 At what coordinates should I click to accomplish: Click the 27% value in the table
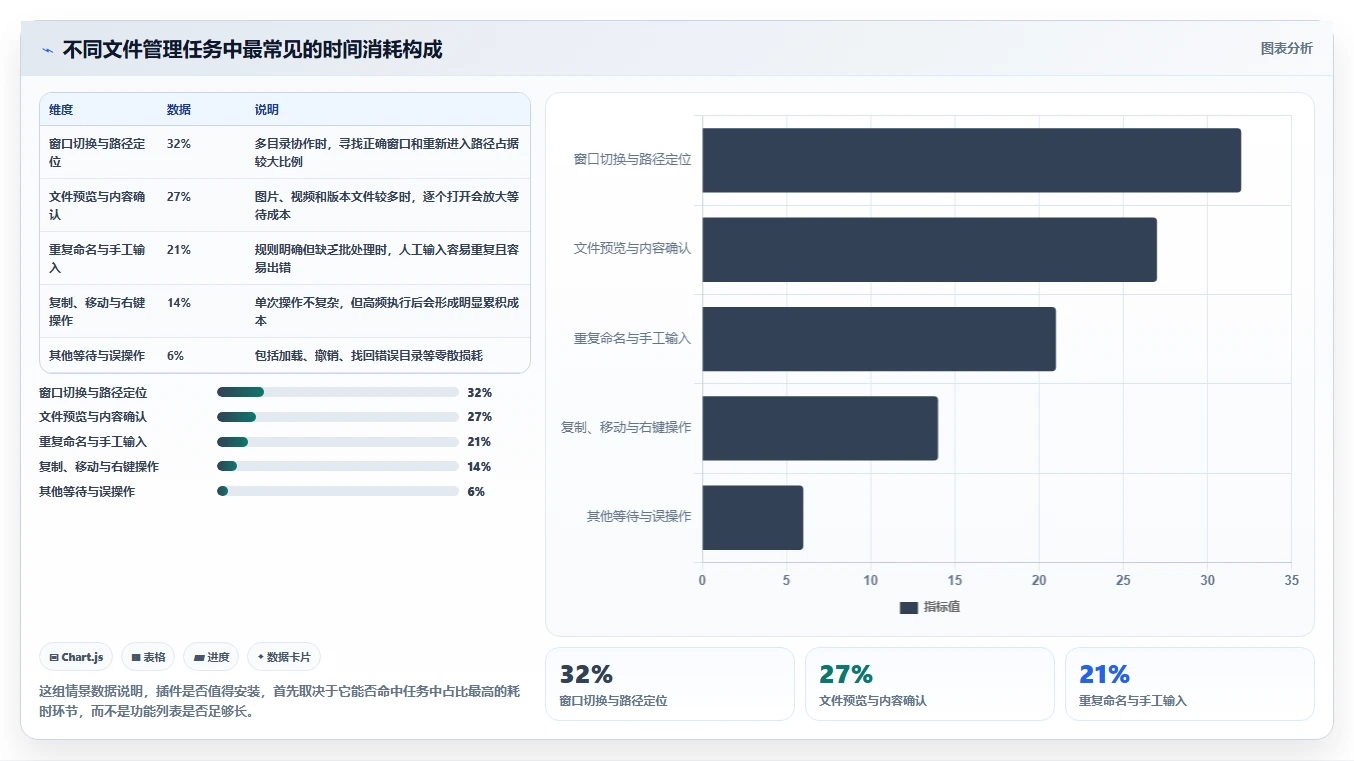click(x=179, y=197)
